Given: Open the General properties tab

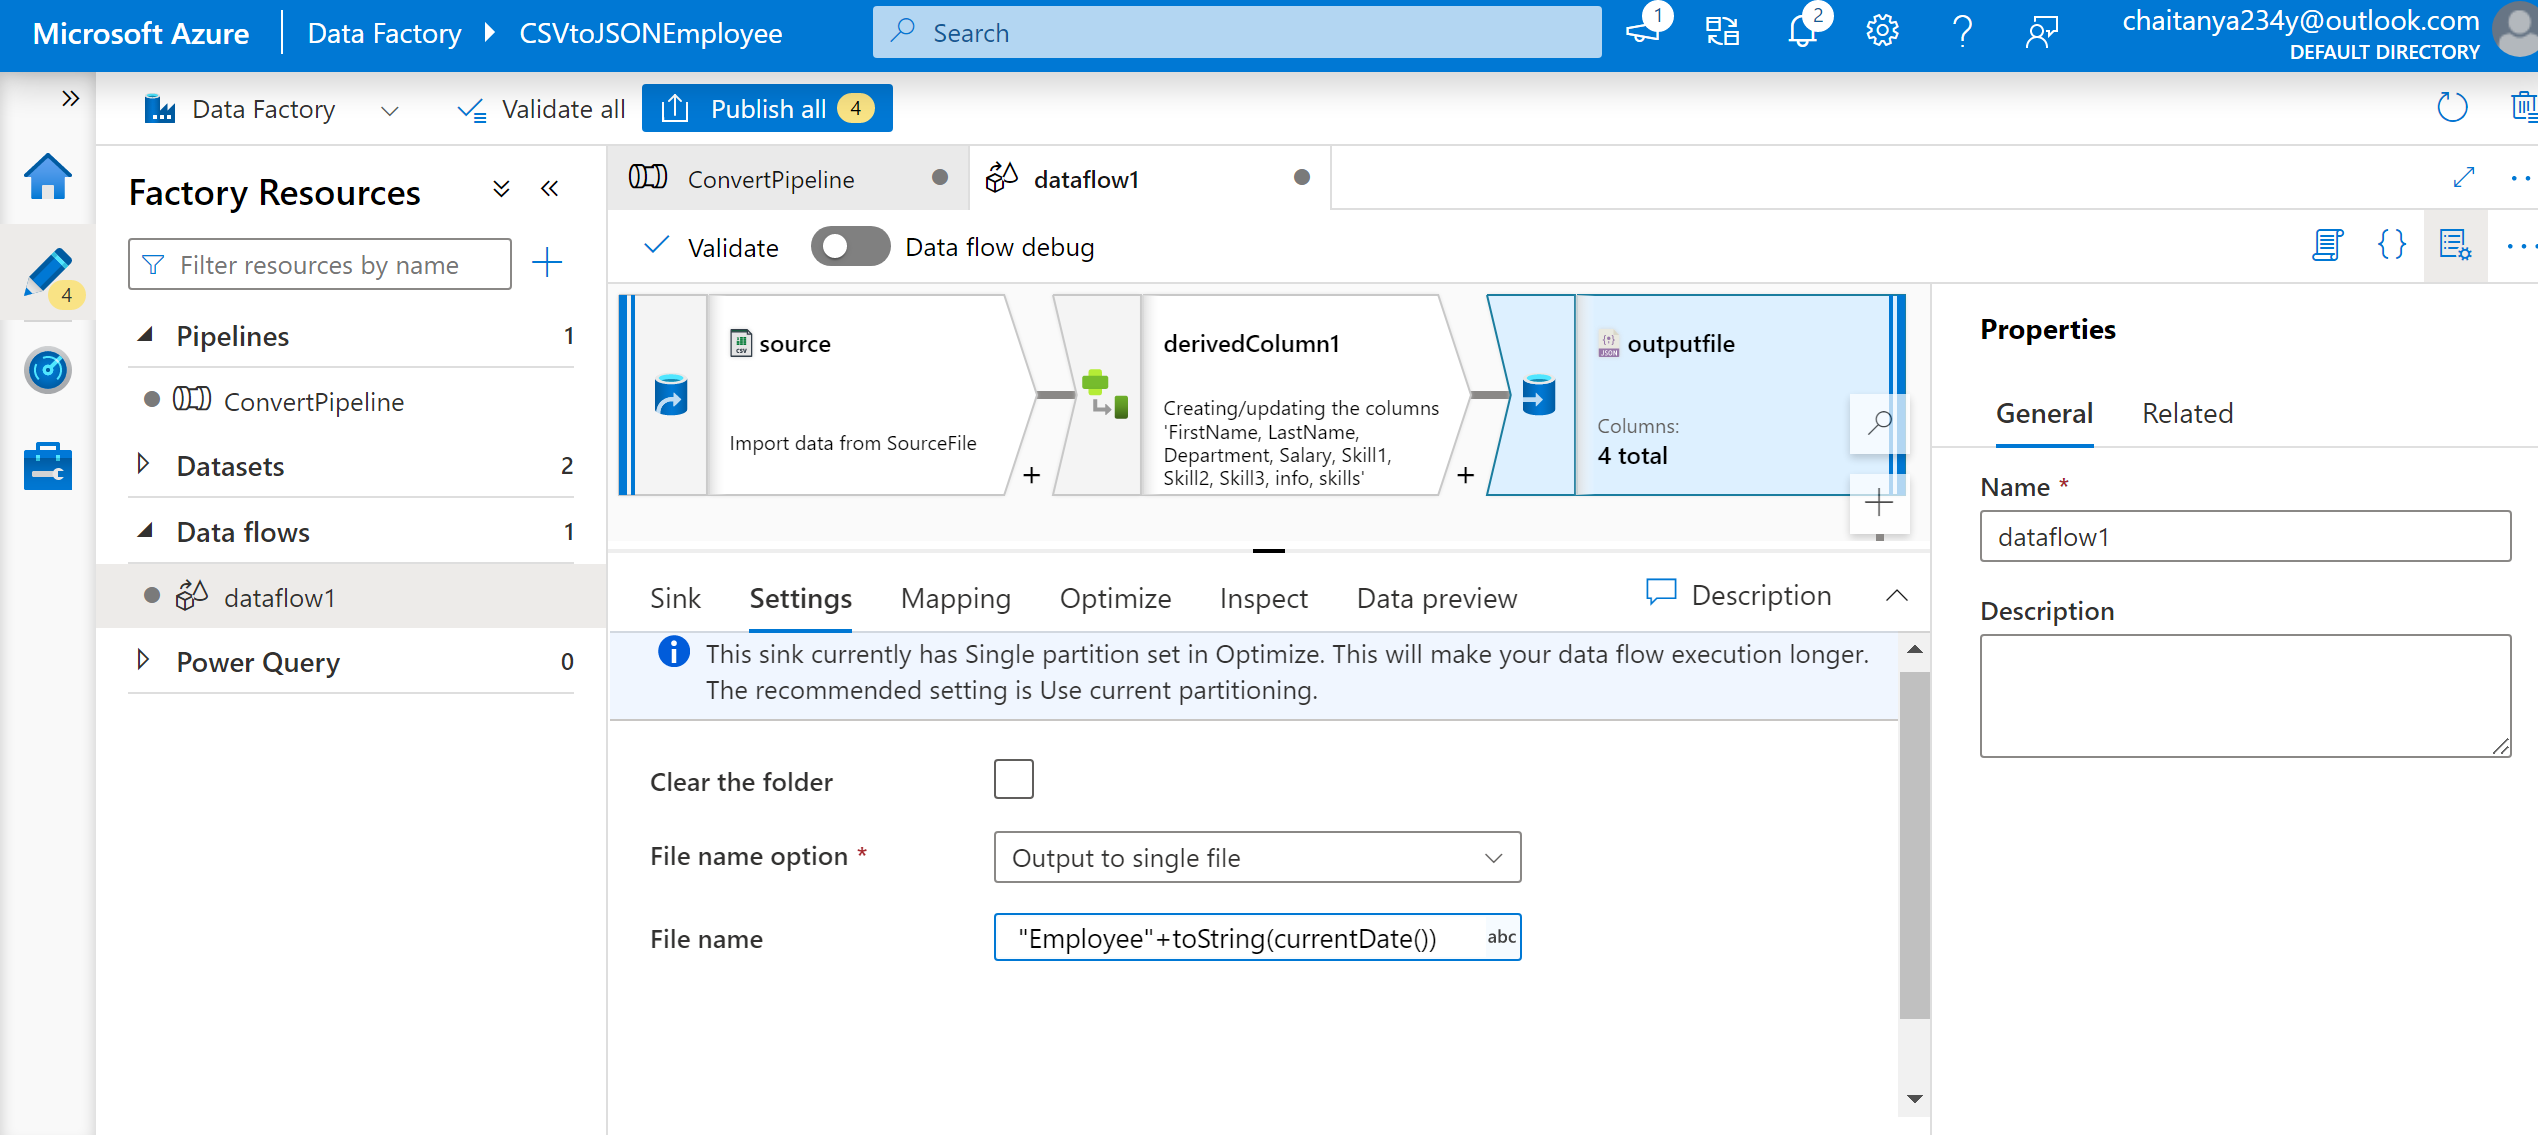Looking at the screenshot, I should [x=2044, y=413].
